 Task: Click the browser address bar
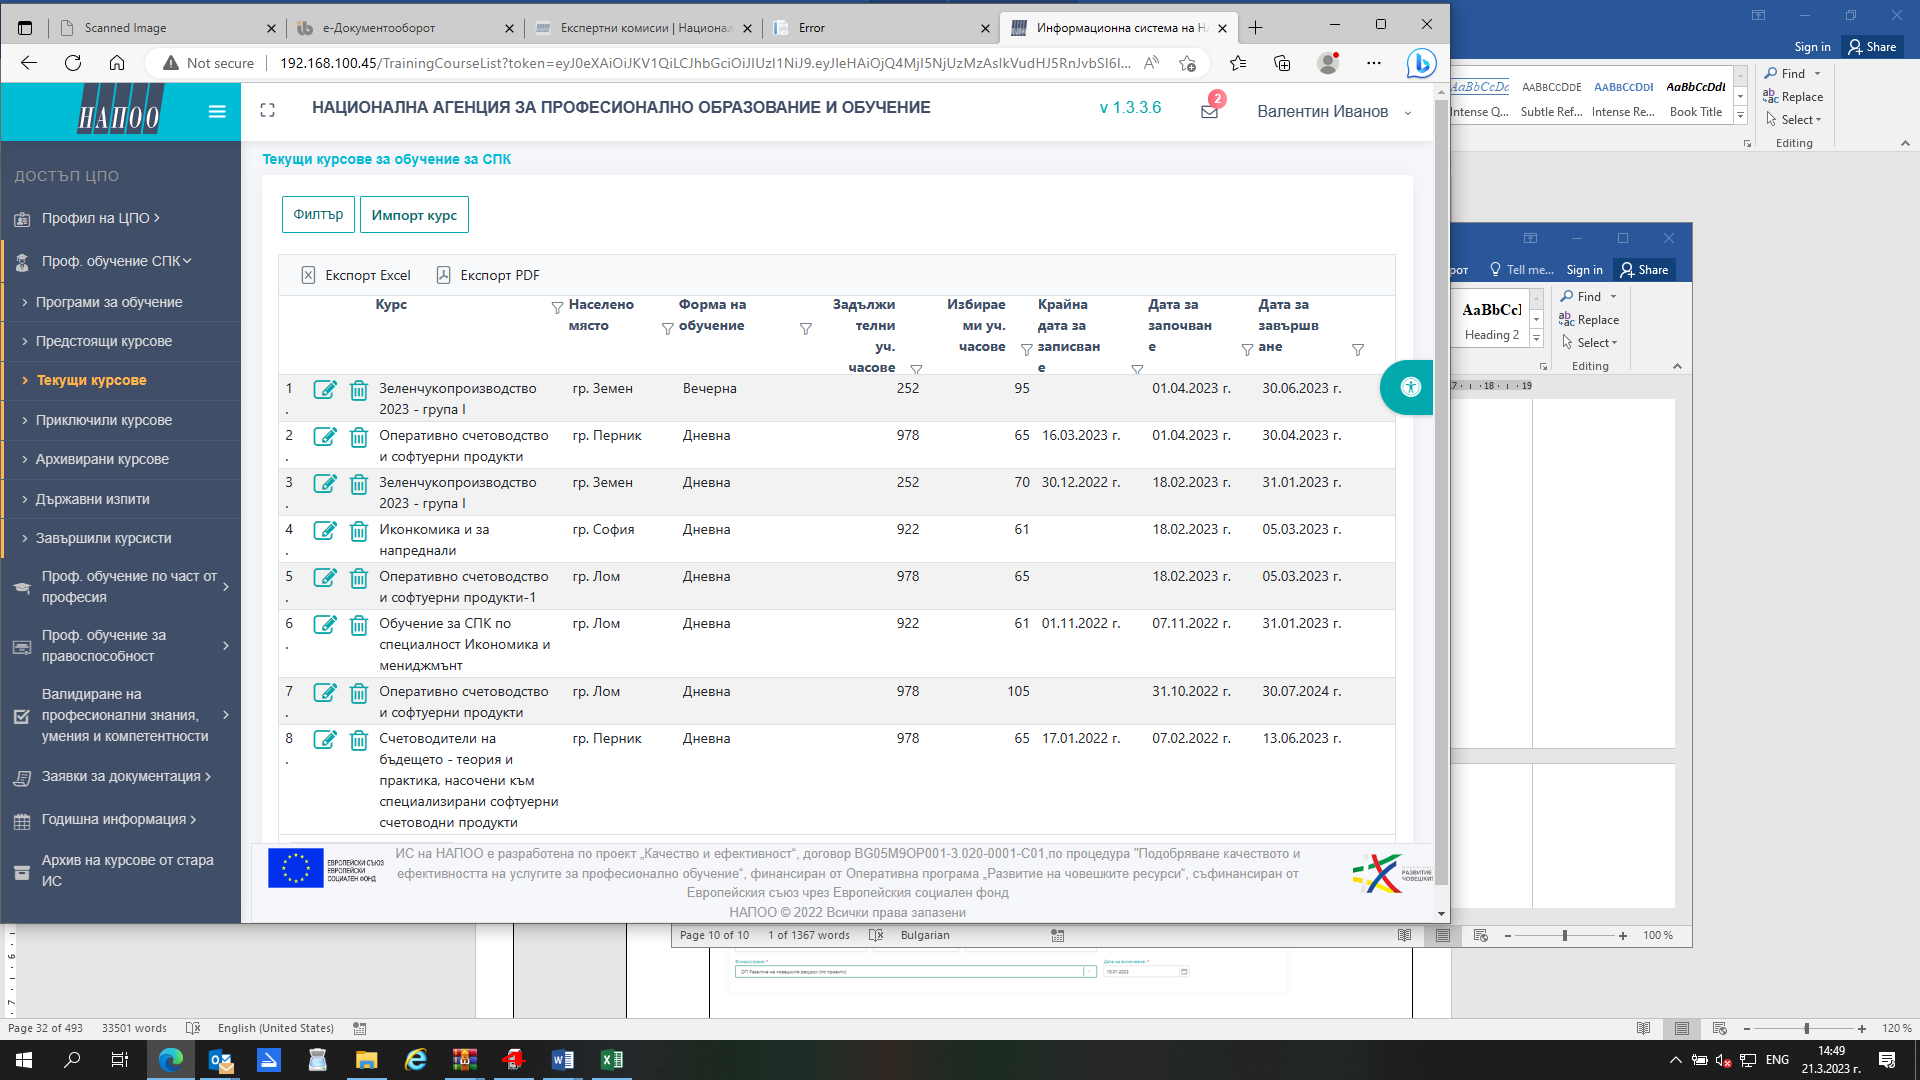pyautogui.click(x=700, y=63)
